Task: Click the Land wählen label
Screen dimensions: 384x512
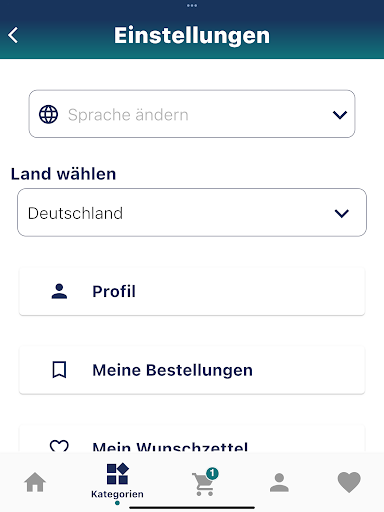Action: [x=63, y=174]
